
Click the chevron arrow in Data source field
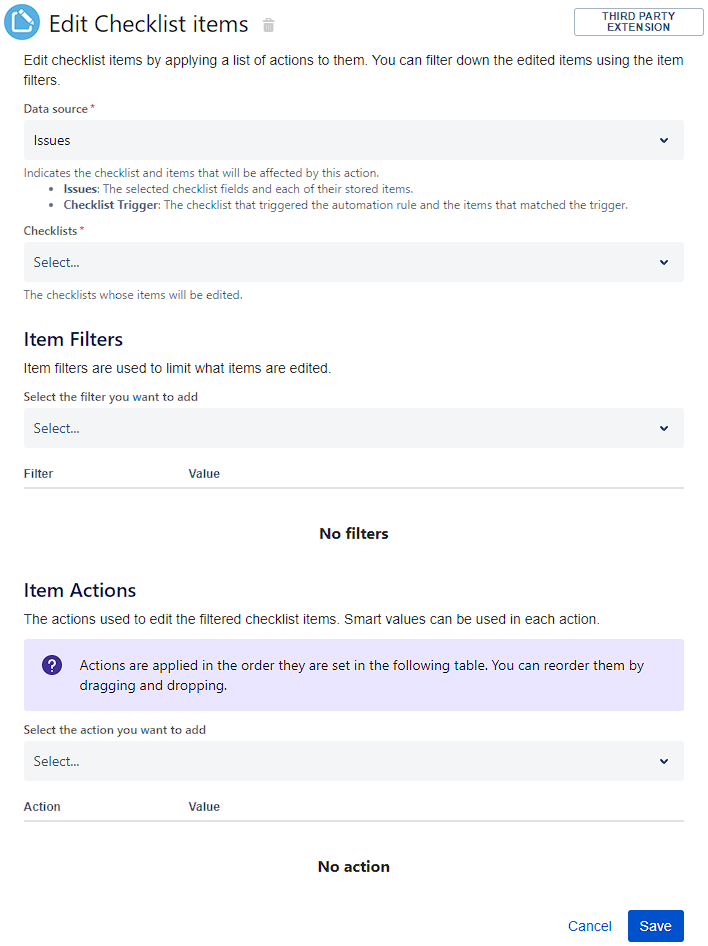tap(664, 141)
